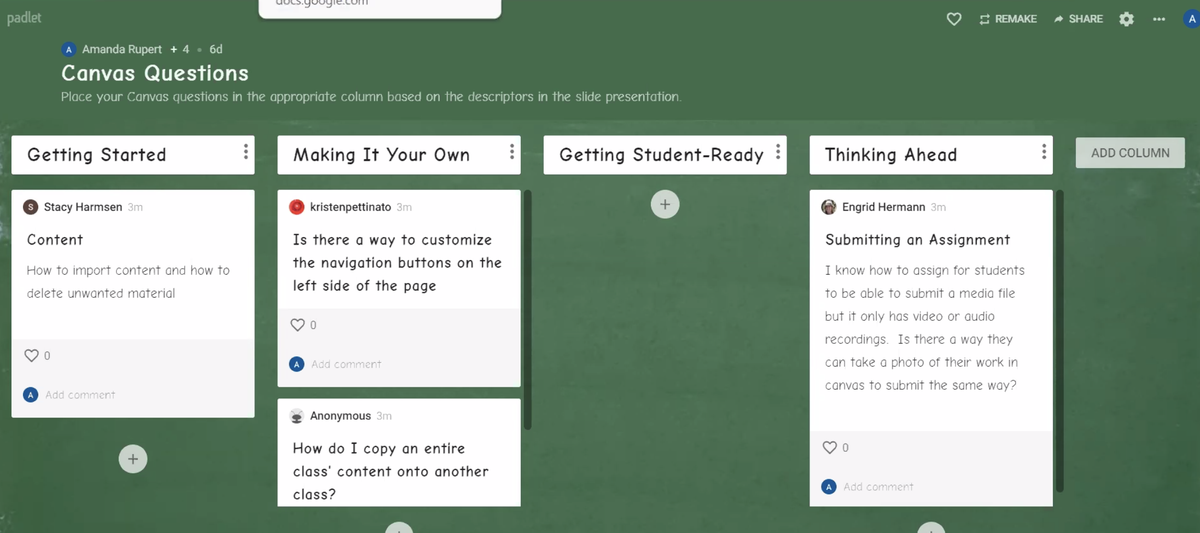This screenshot has height=533, width=1200.
Task: Open Thinking Ahead column options menu
Action: (1044, 153)
